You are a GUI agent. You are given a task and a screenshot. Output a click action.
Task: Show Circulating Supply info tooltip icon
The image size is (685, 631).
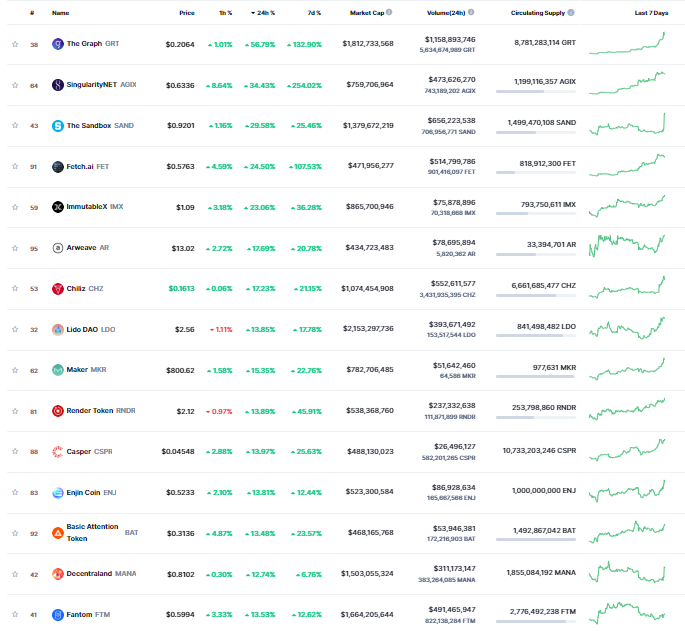coord(571,12)
